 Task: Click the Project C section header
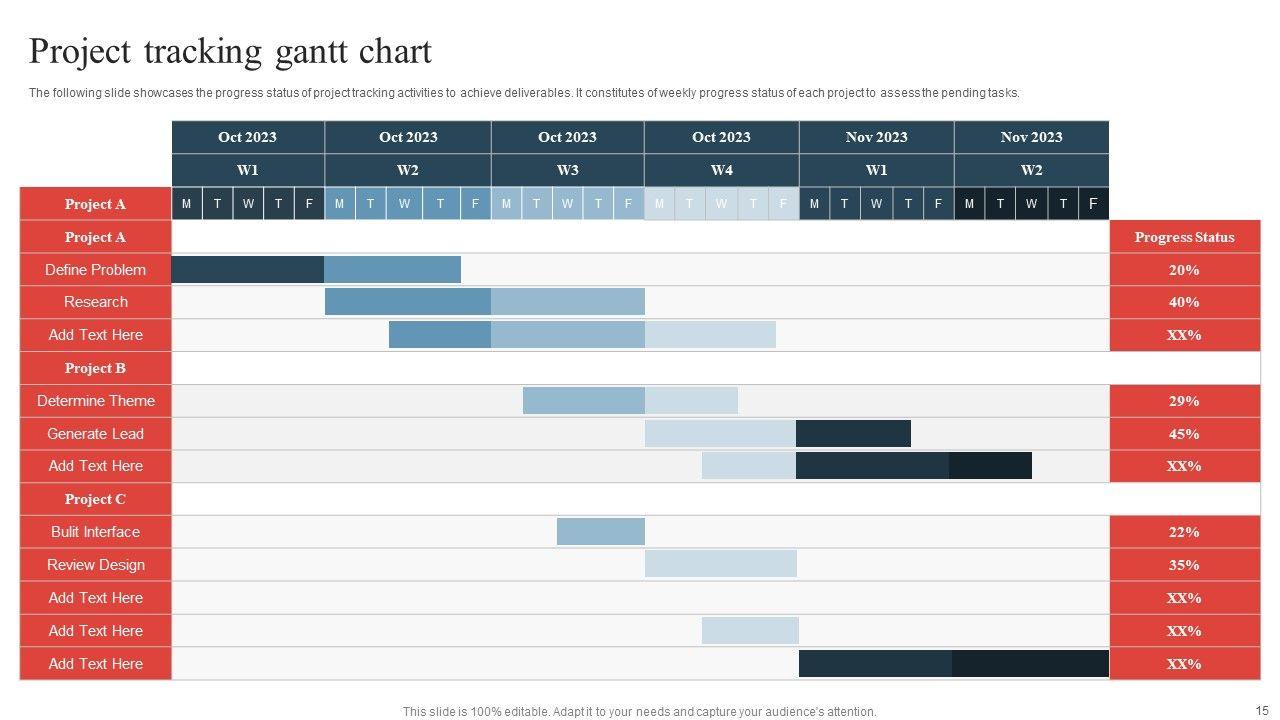pyautogui.click(x=95, y=499)
